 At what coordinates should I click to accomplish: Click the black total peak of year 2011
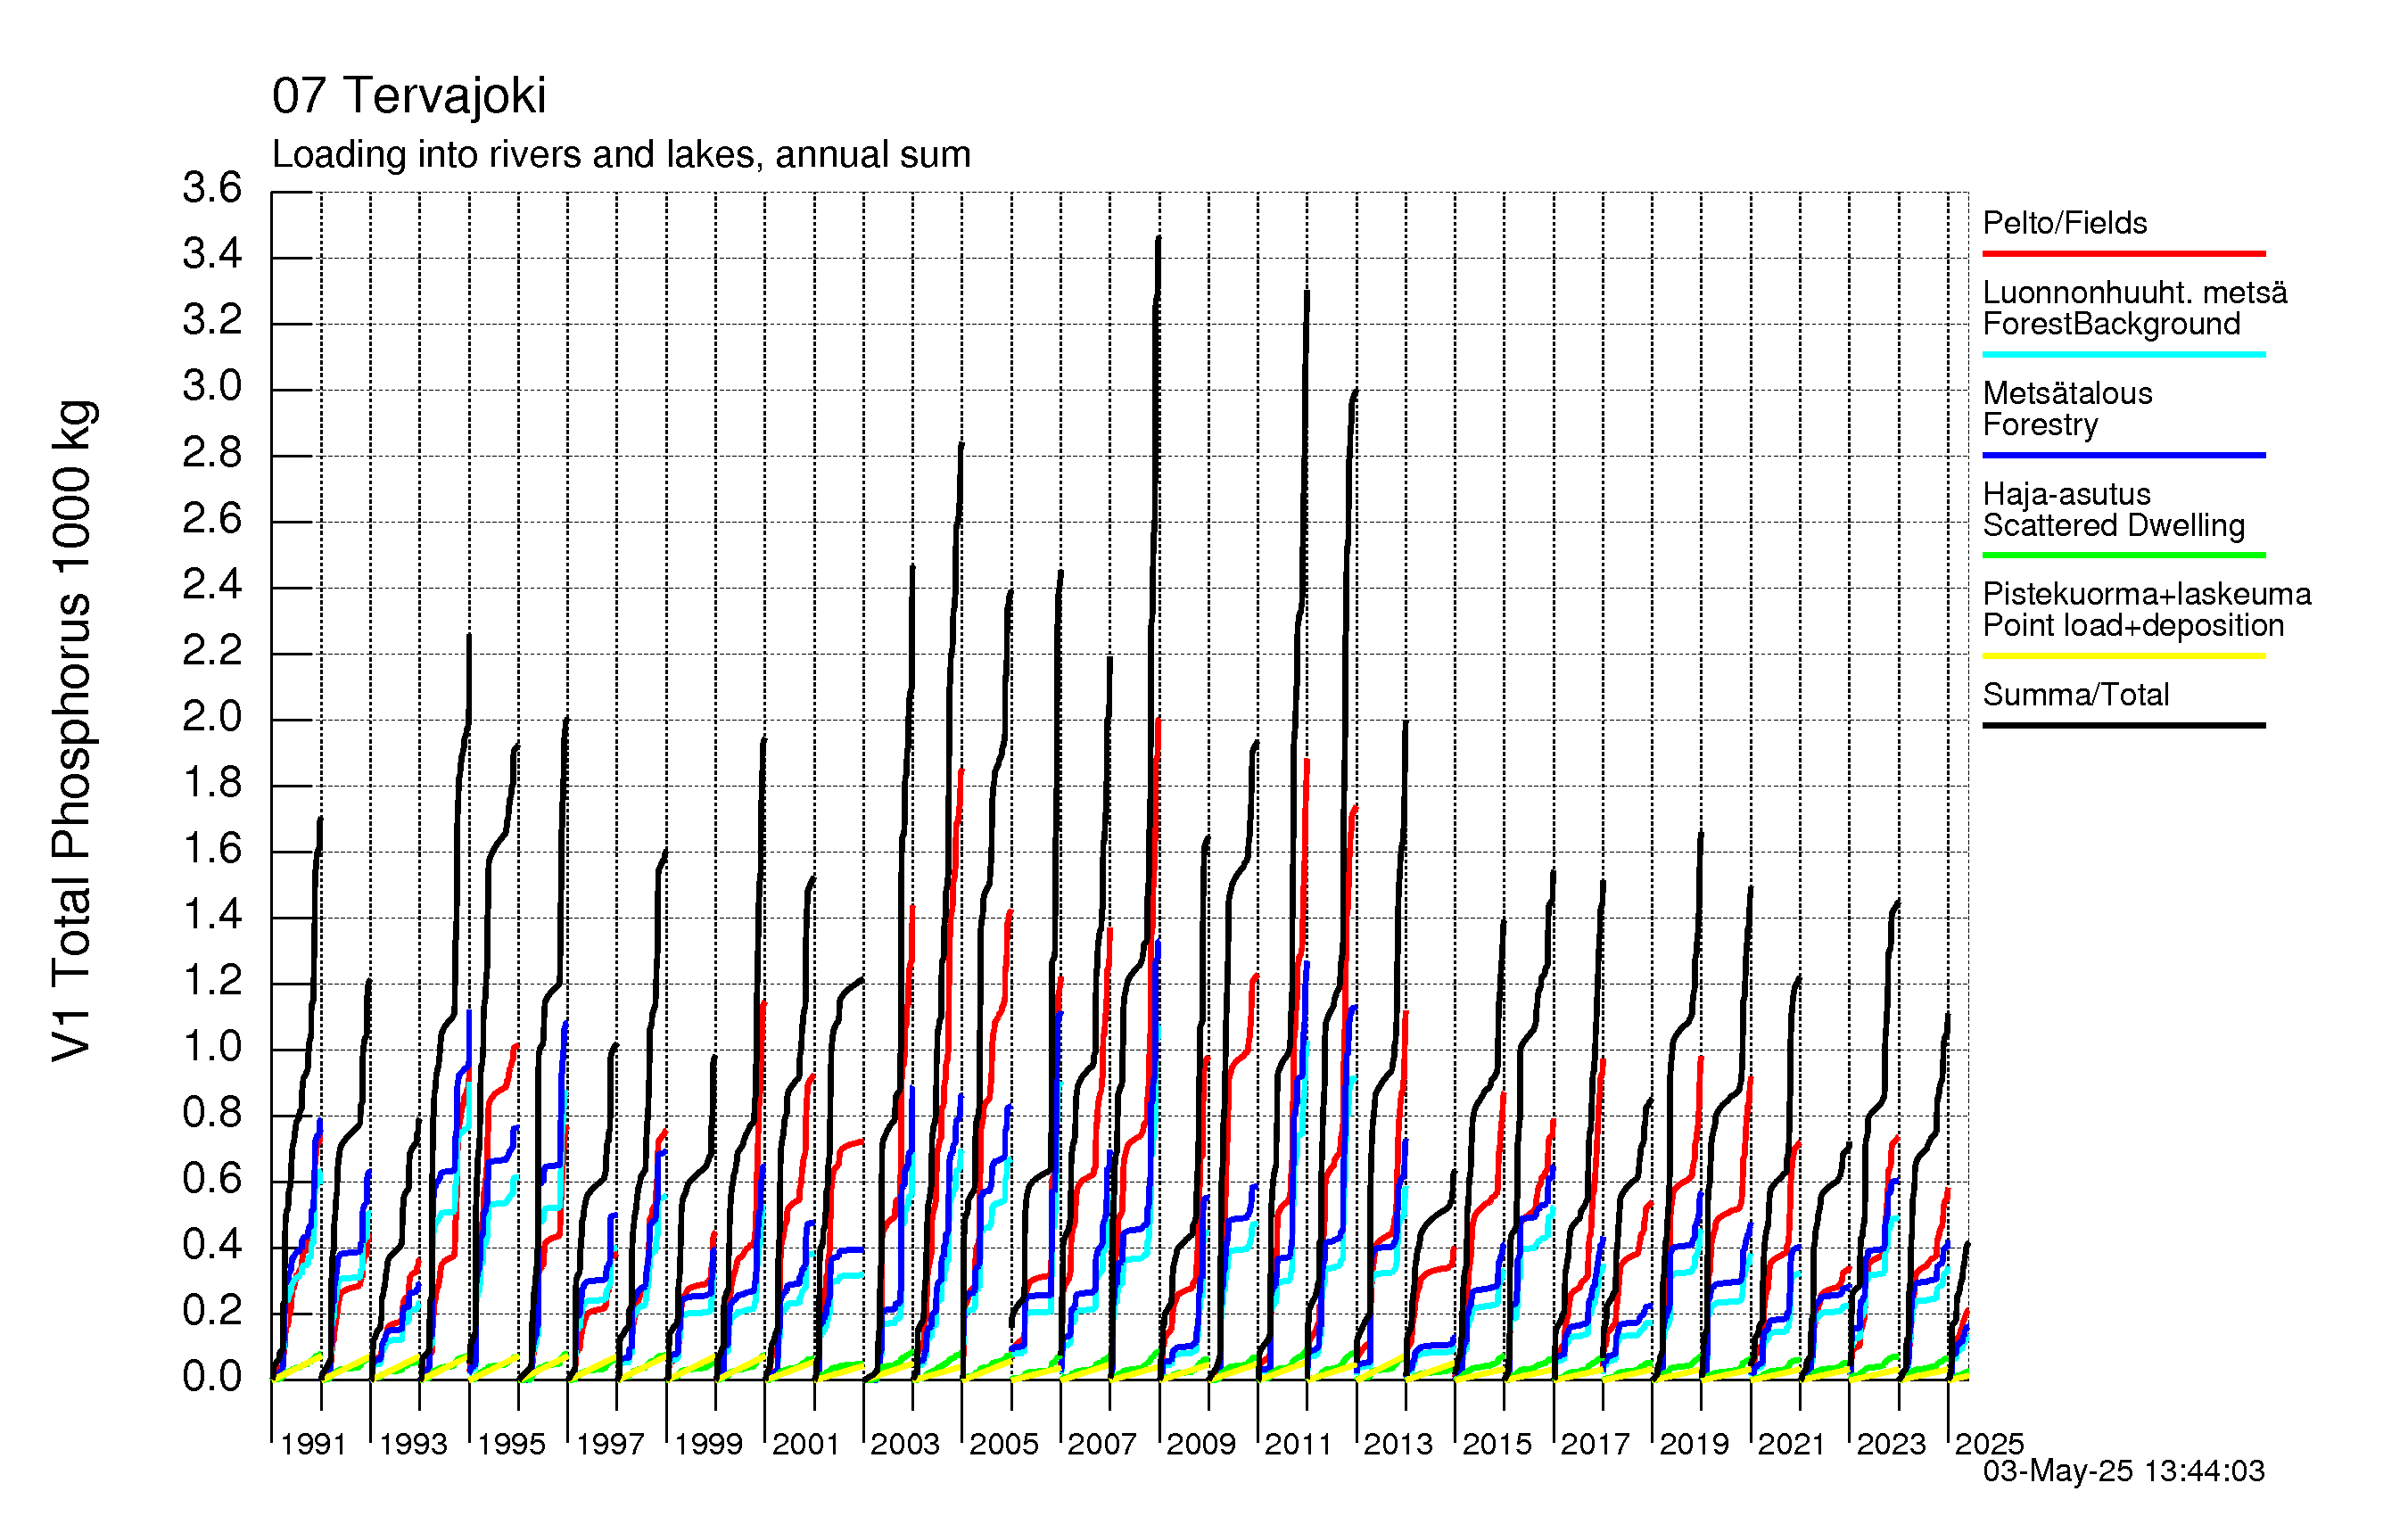[1307, 293]
